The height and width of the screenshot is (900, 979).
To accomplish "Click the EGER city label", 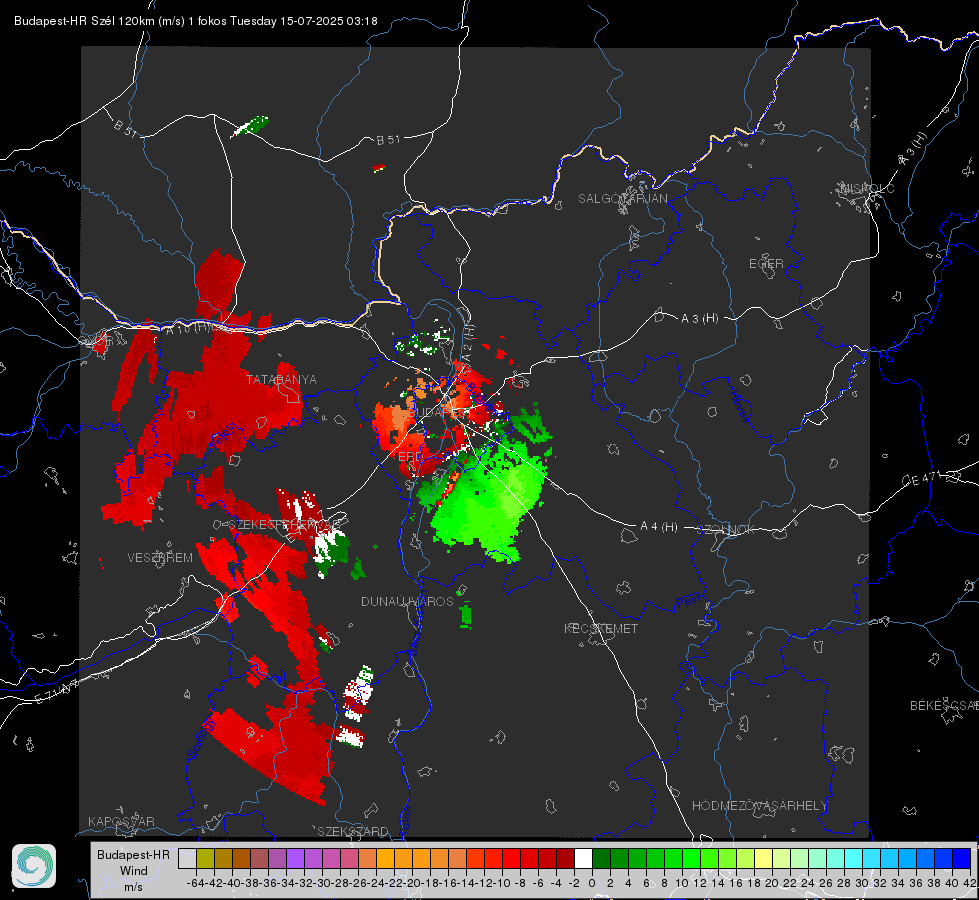I will click(766, 264).
